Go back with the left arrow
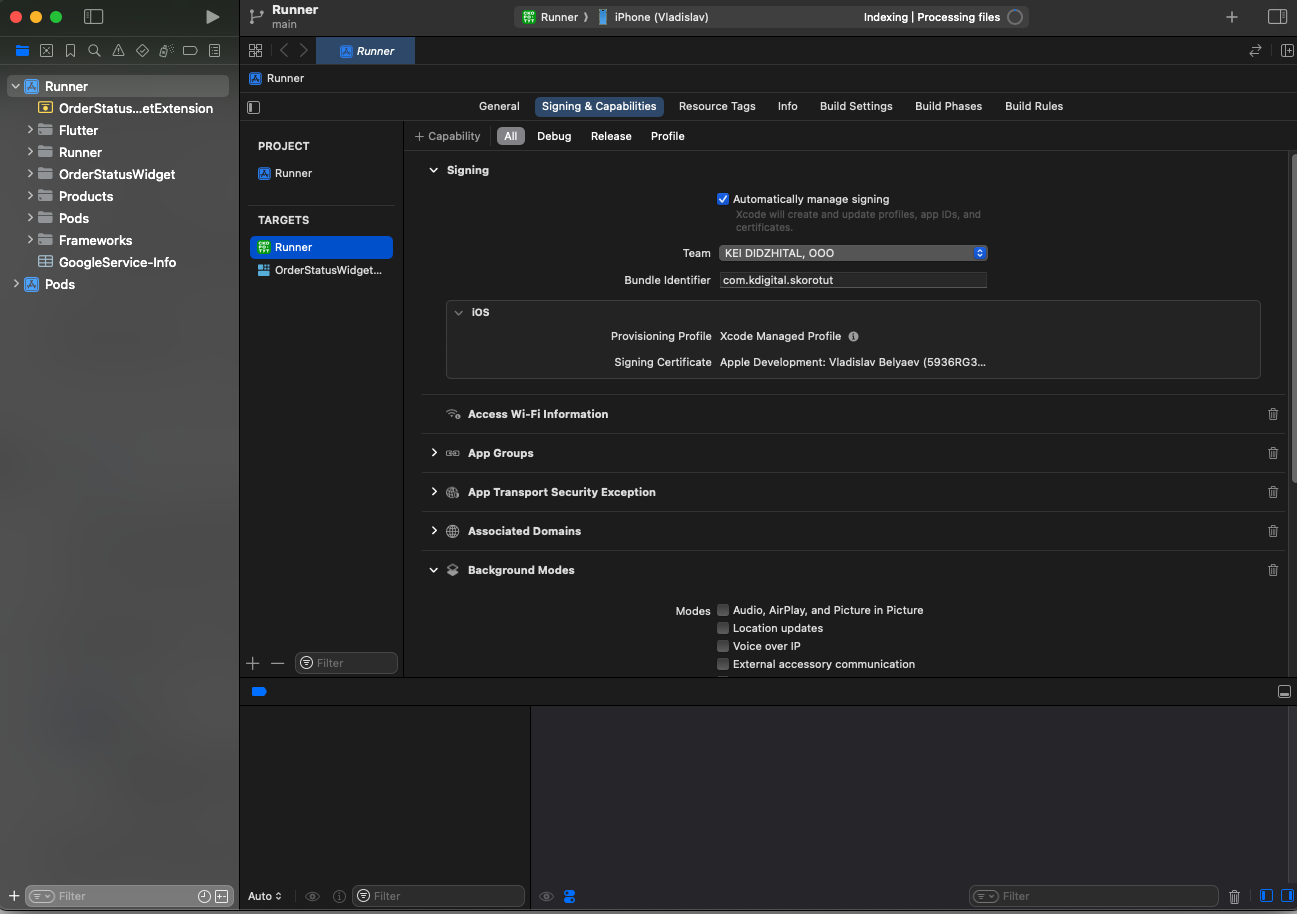The image size is (1297, 914). pyautogui.click(x=284, y=50)
